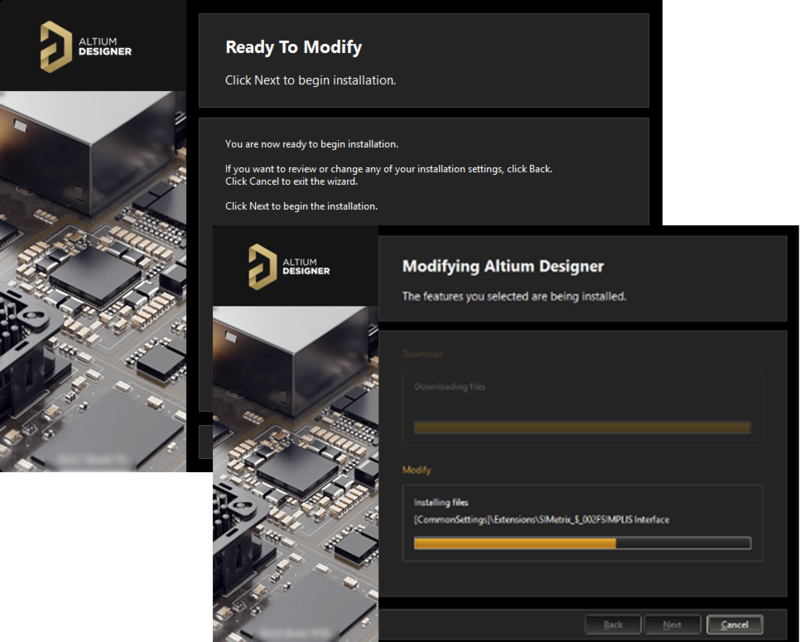Click the Altium logo on the Modifying dialog
Screen dimensions: 800x642
285,268
